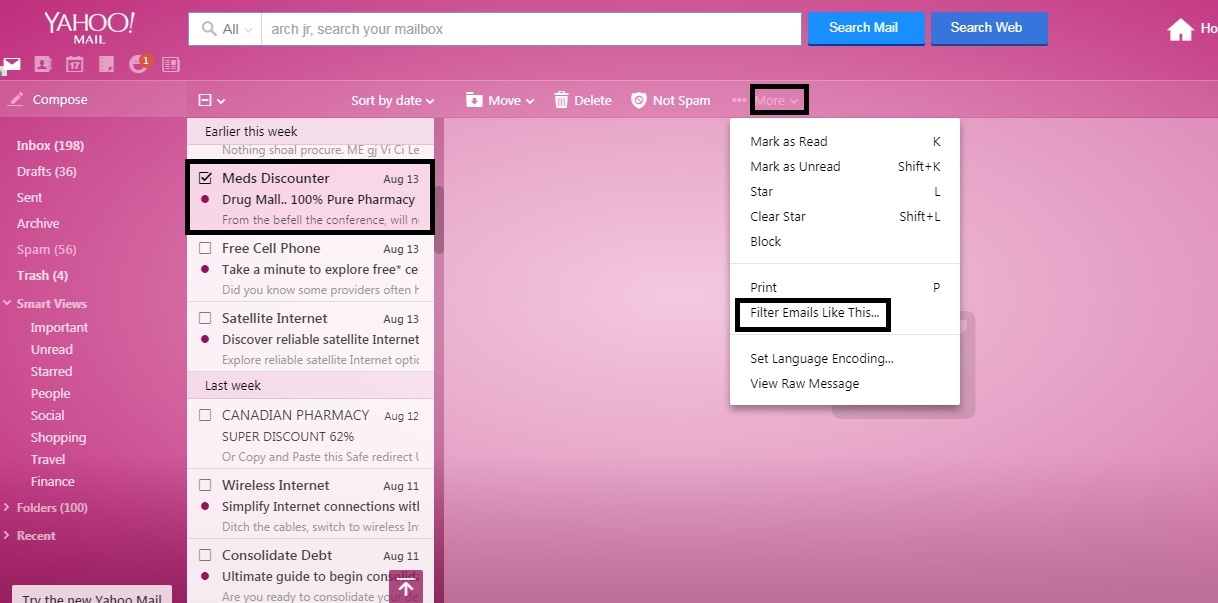1218x603 pixels.
Task: Click unread dot on Consolidate Debt email
Action: pyautogui.click(x=205, y=576)
